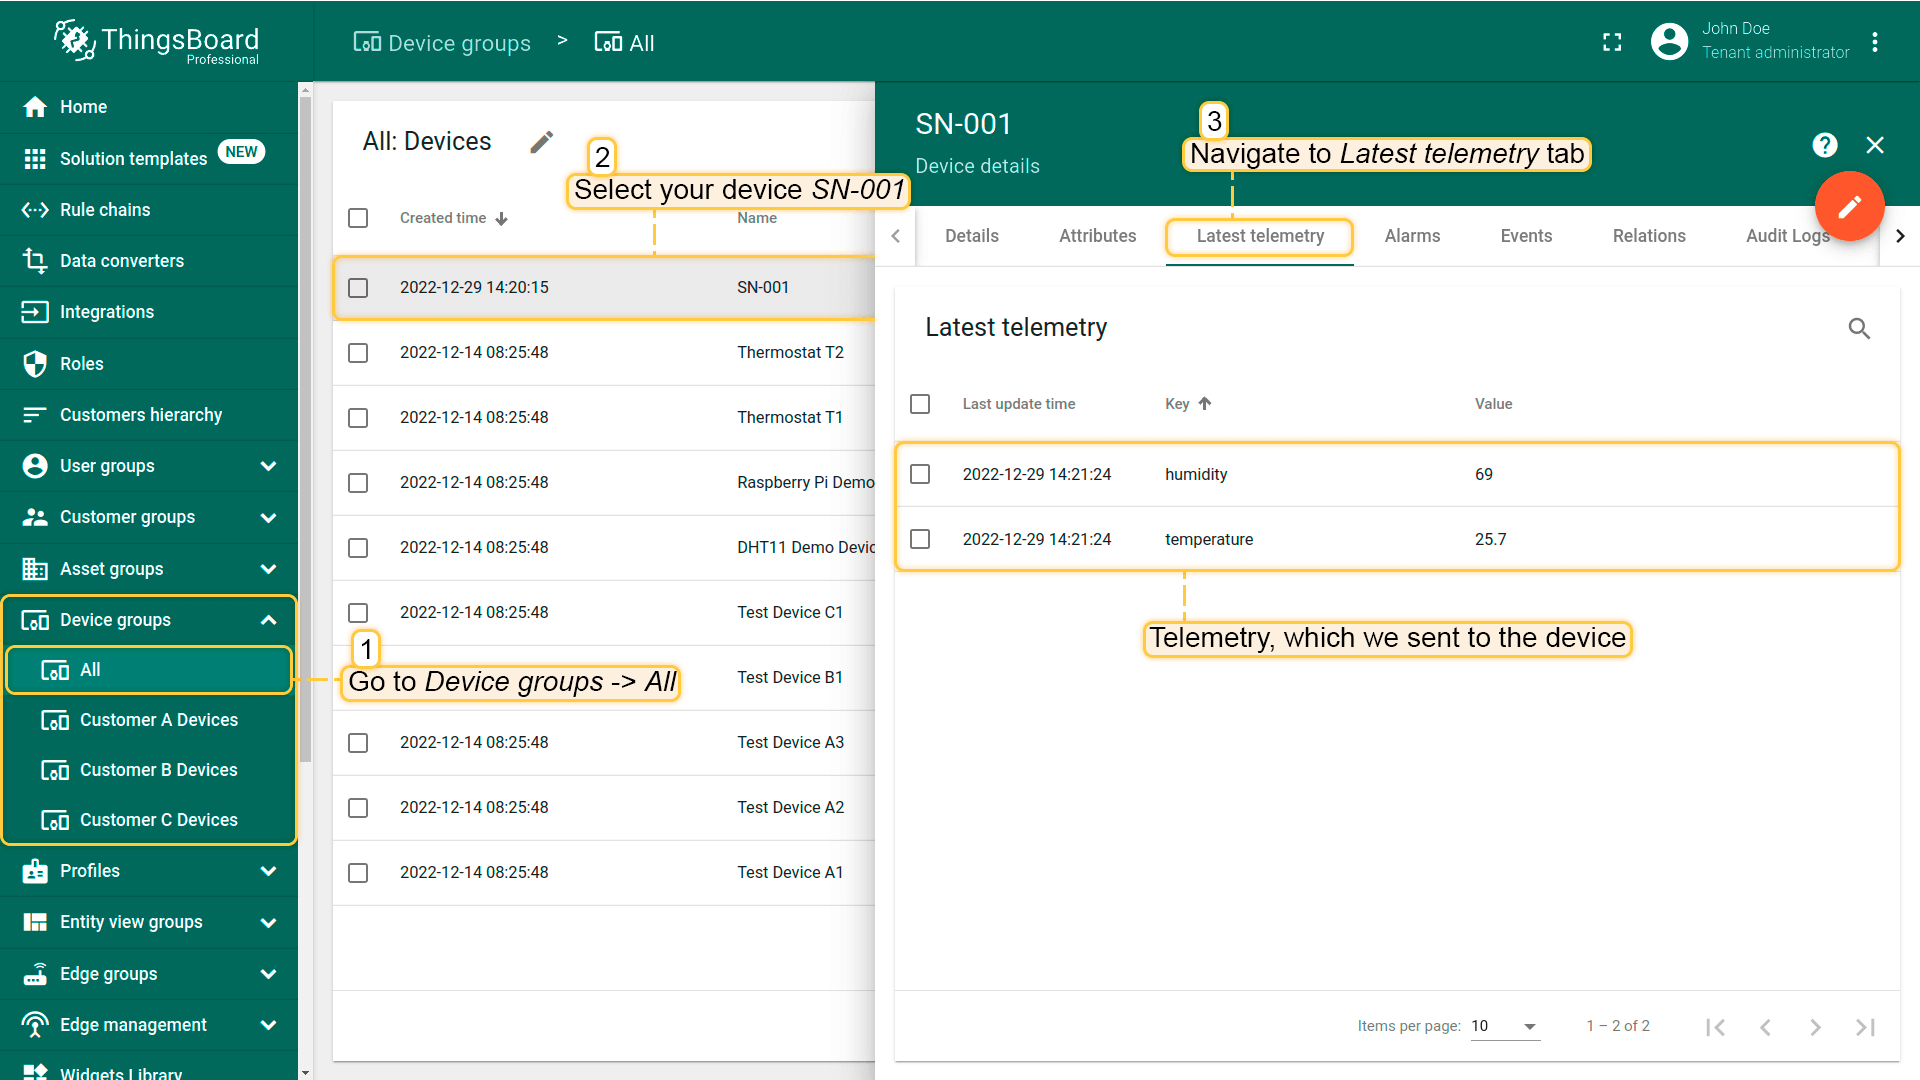Click the orange edit device button
This screenshot has width=1920, height=1080.
1850,207
